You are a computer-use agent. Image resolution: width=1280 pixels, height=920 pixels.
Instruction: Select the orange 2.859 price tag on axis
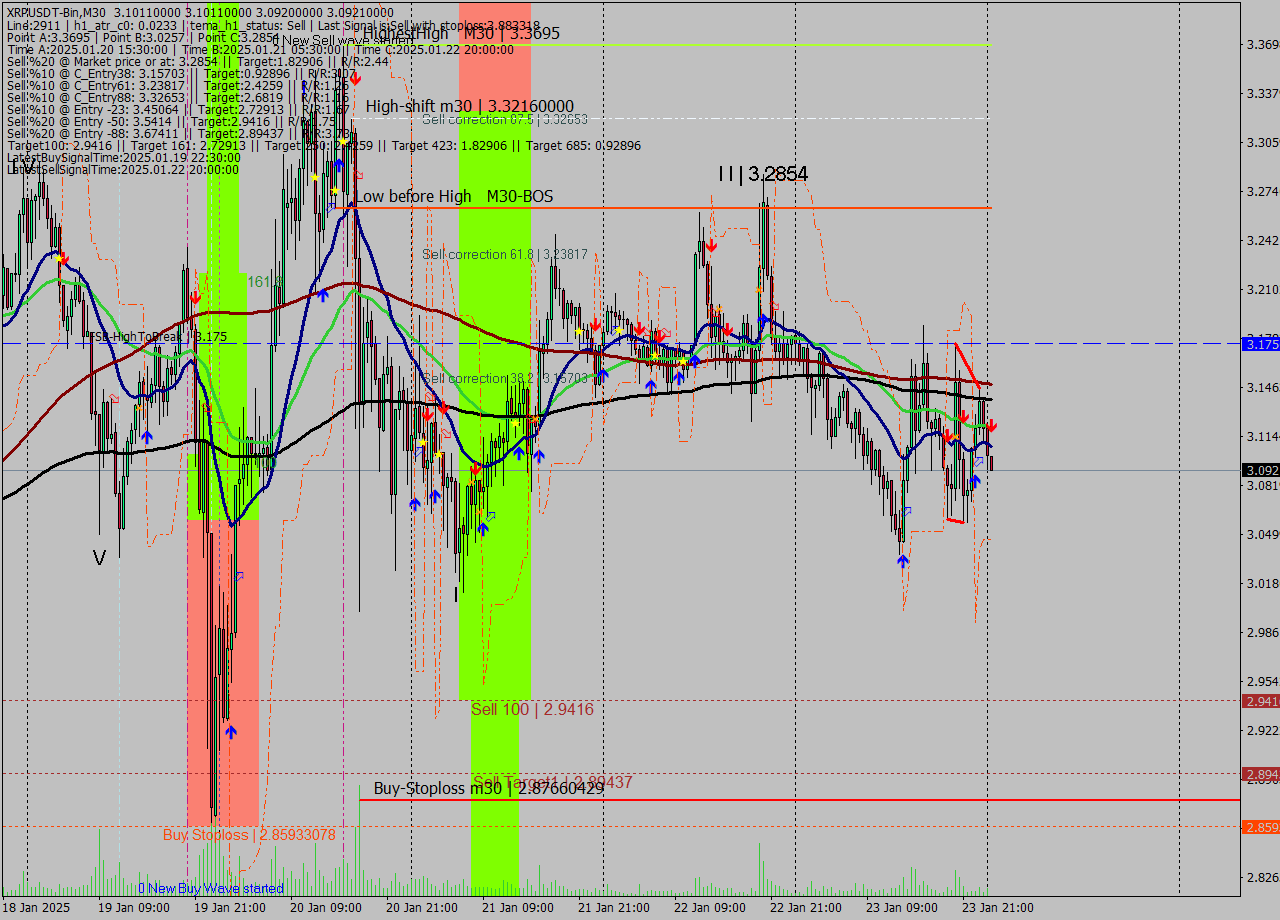coord(1260,827)
